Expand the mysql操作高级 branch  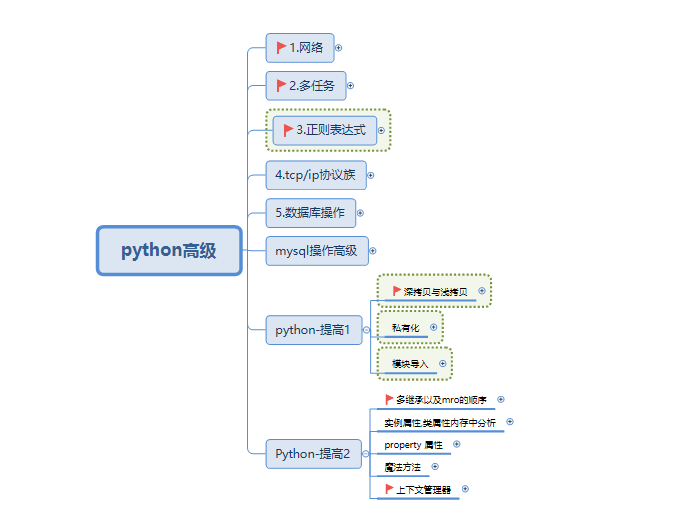point(373,251)
